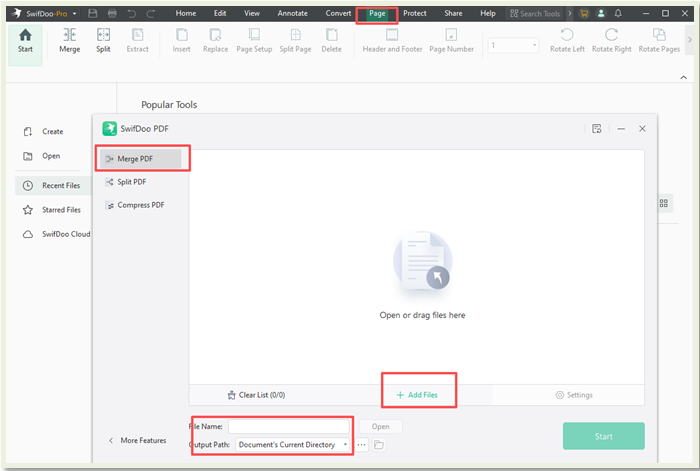
Task: Open merge Settings
Action: pyautogui.click(x=574, y=395)
